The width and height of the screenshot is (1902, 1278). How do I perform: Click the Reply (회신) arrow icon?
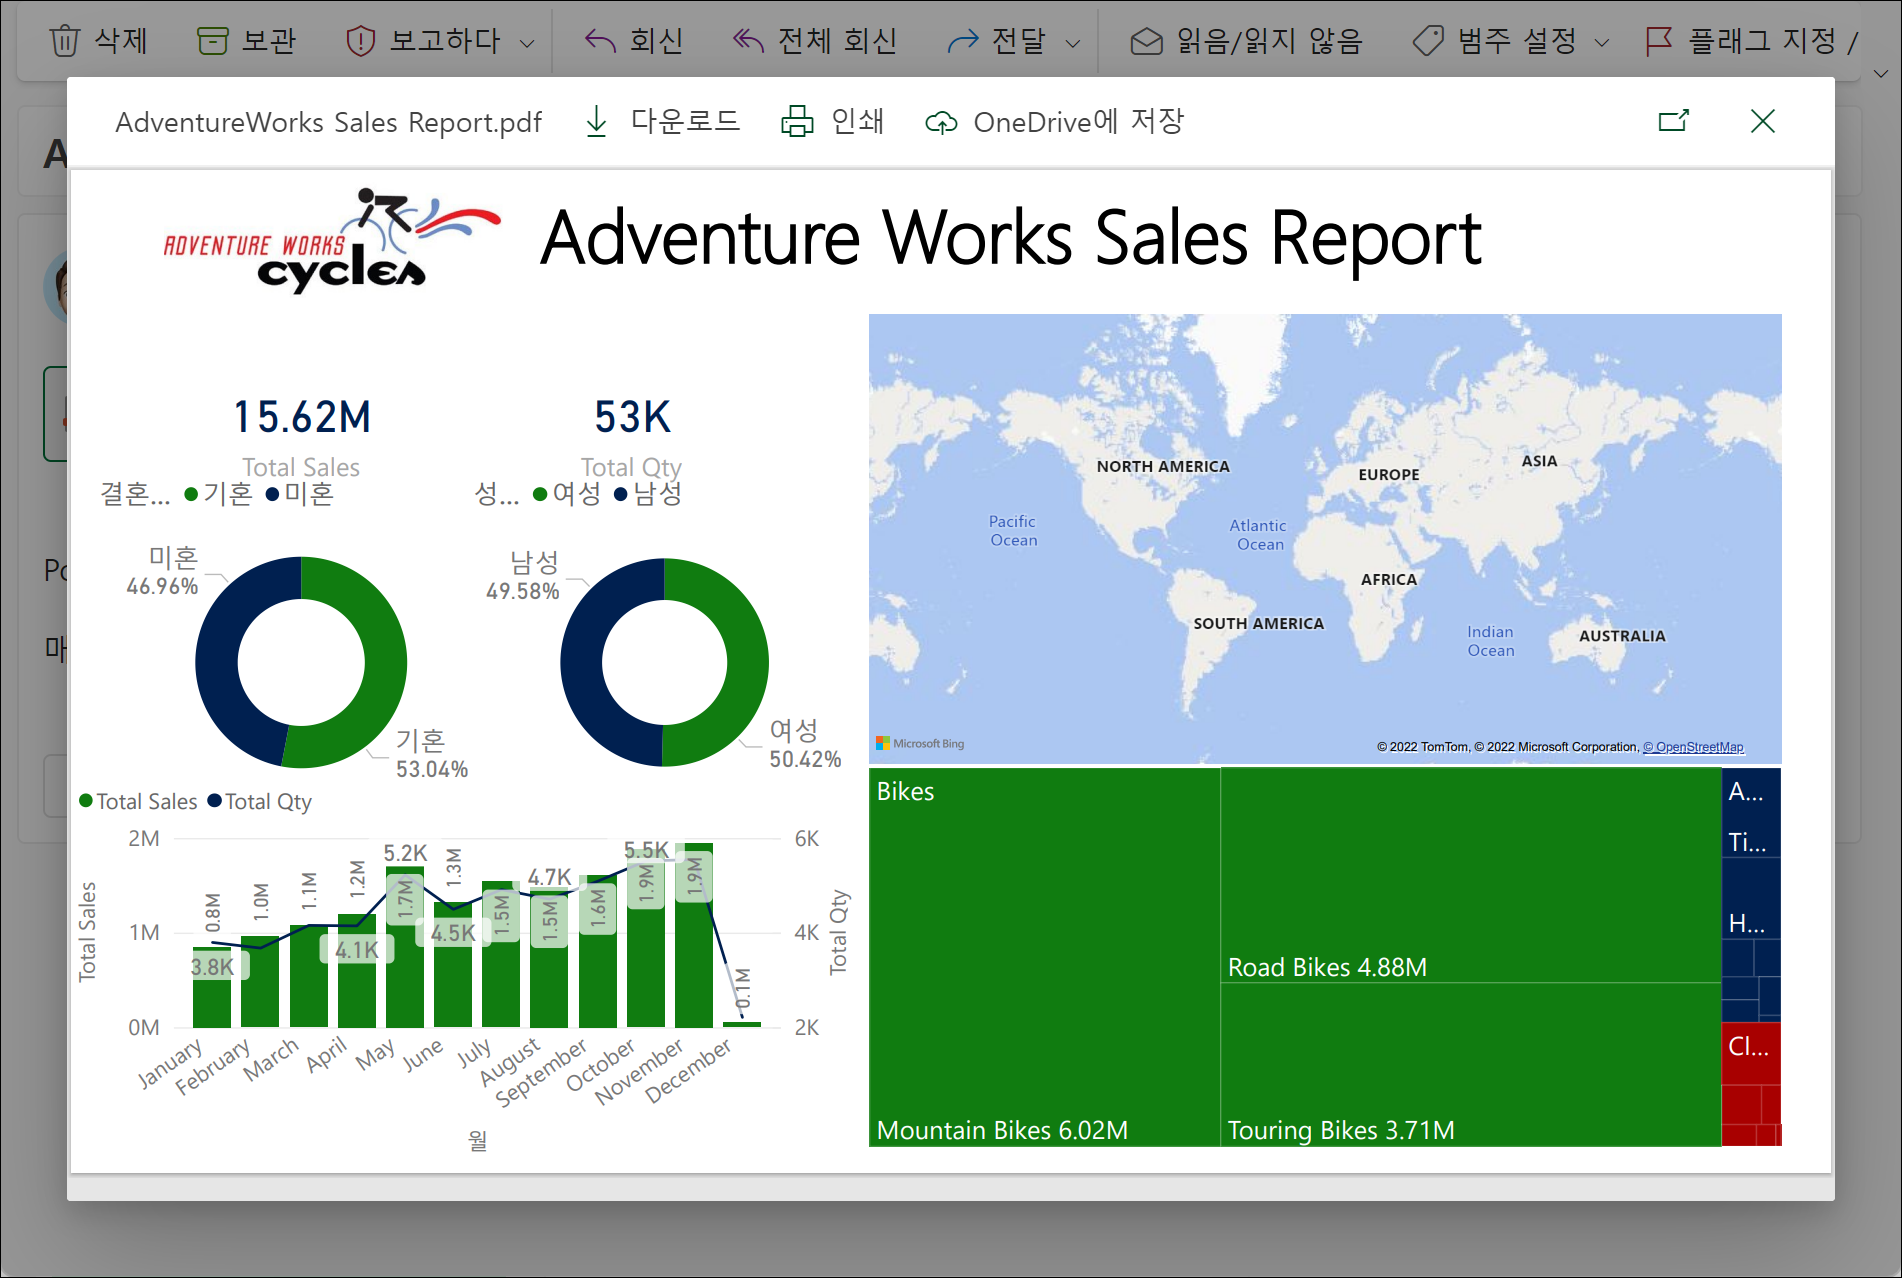[x=600, y=41]
